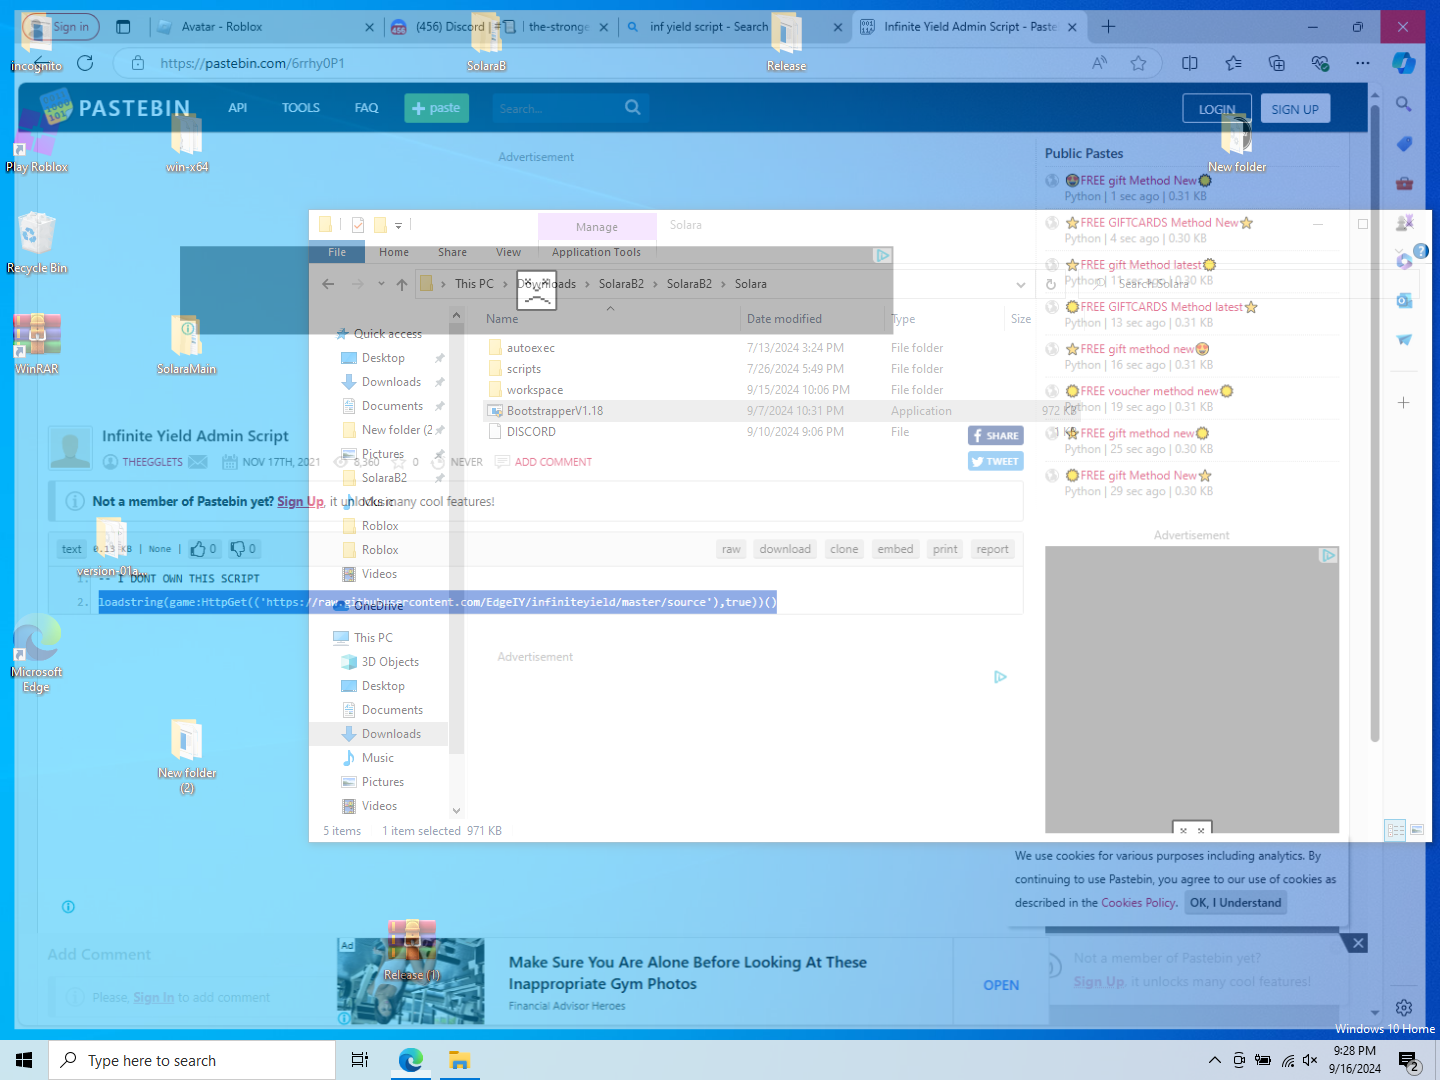Open Edge sidebar settings gear
This screenshot has width=1440, height=1080.
coord(1404,1007)
